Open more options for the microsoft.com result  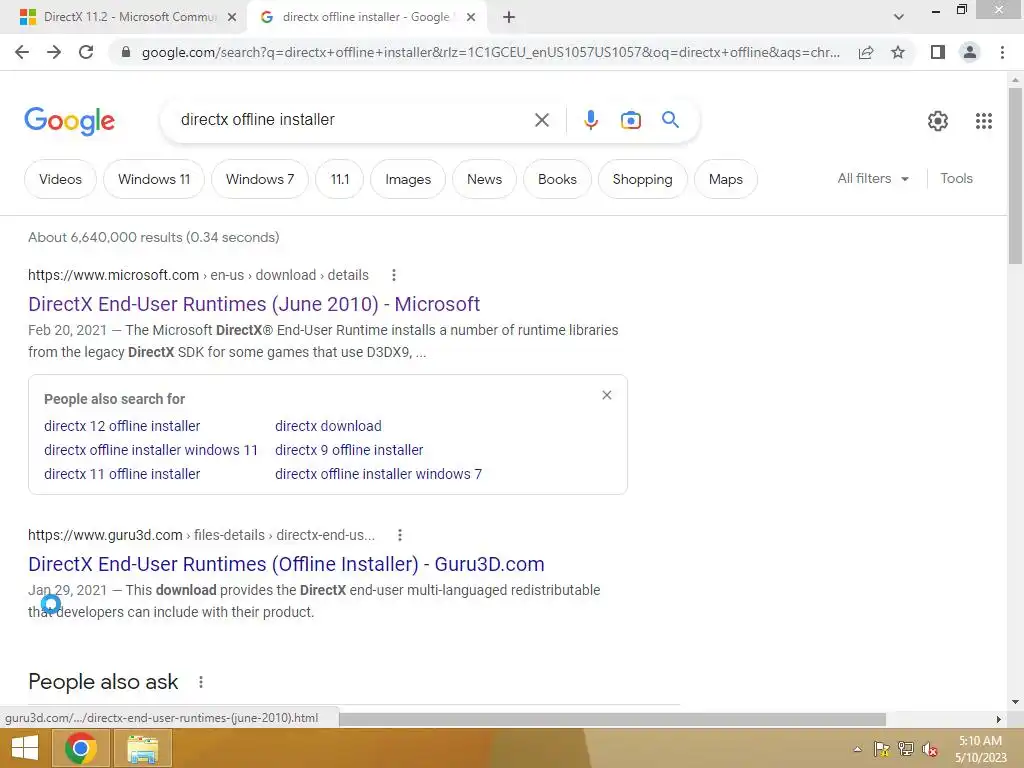click(394, 275)
